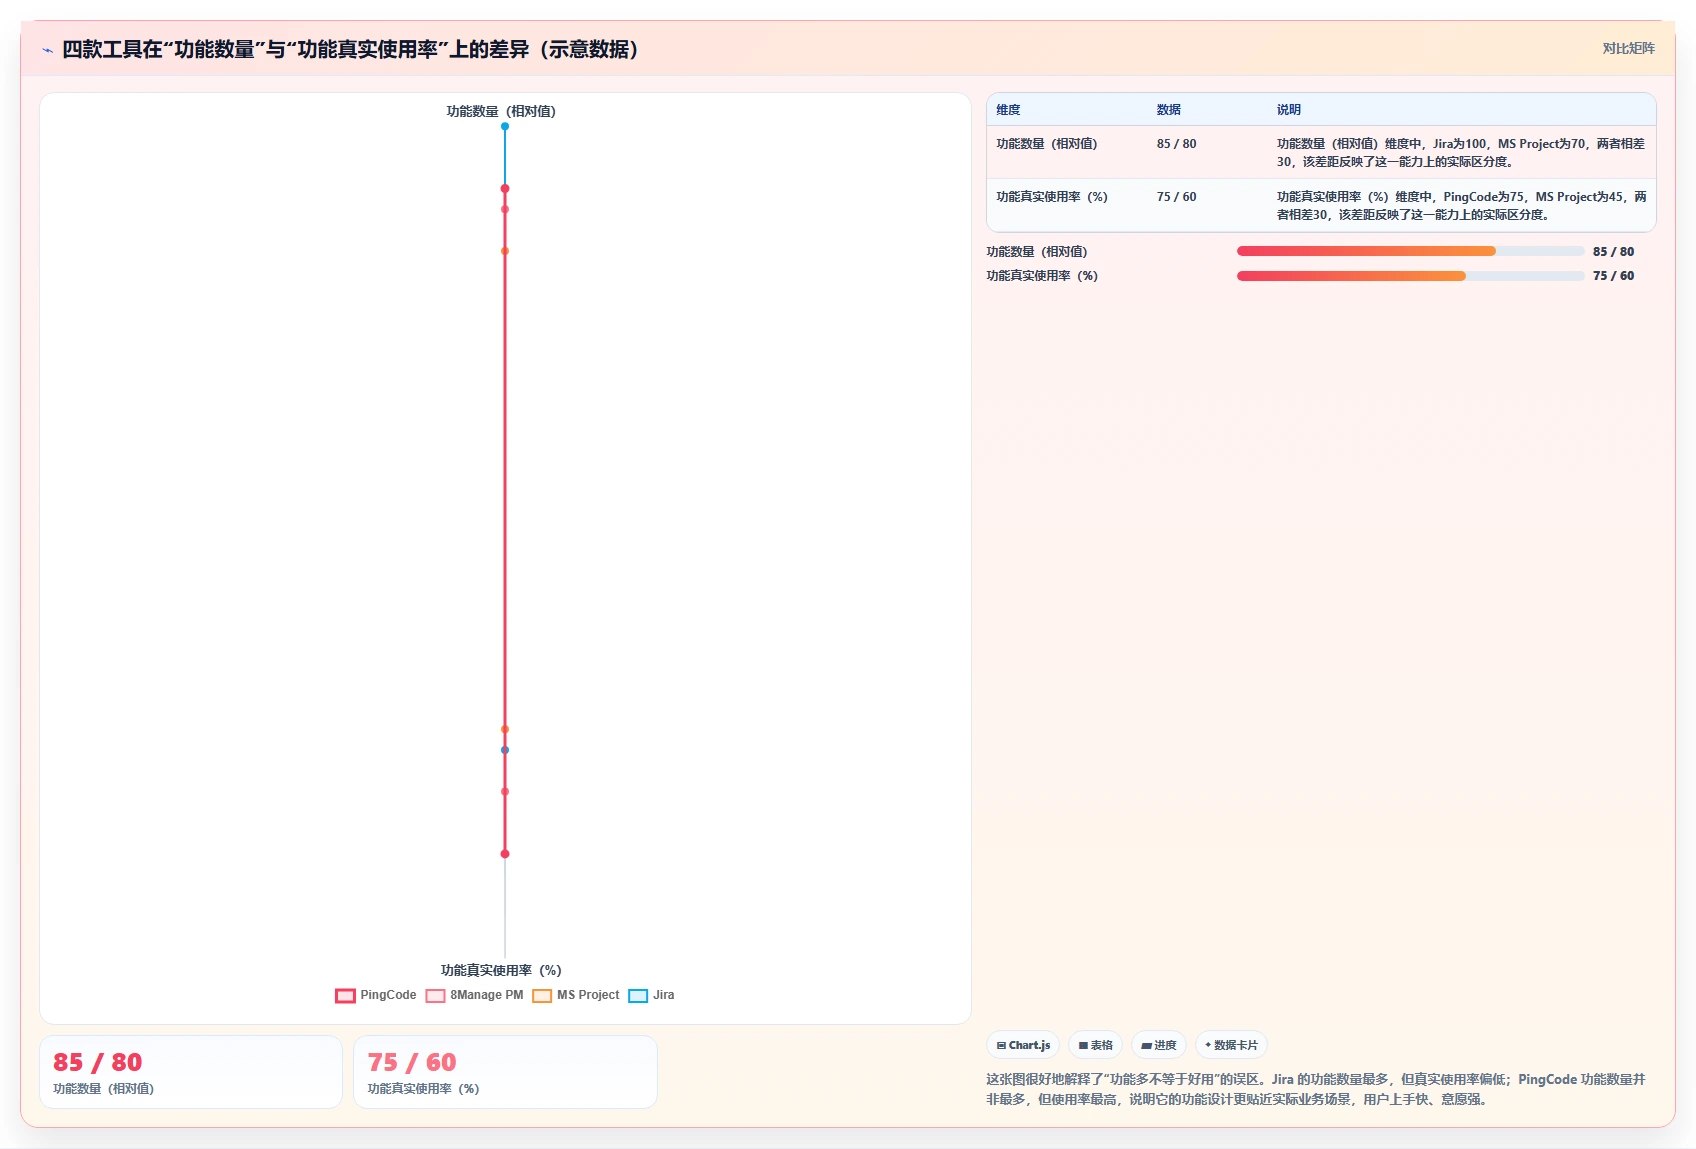Viewport: 1696px width, 1149px height.
Task: Click the explanation starting PingCode为75
Action: (x=1461, y=206)
